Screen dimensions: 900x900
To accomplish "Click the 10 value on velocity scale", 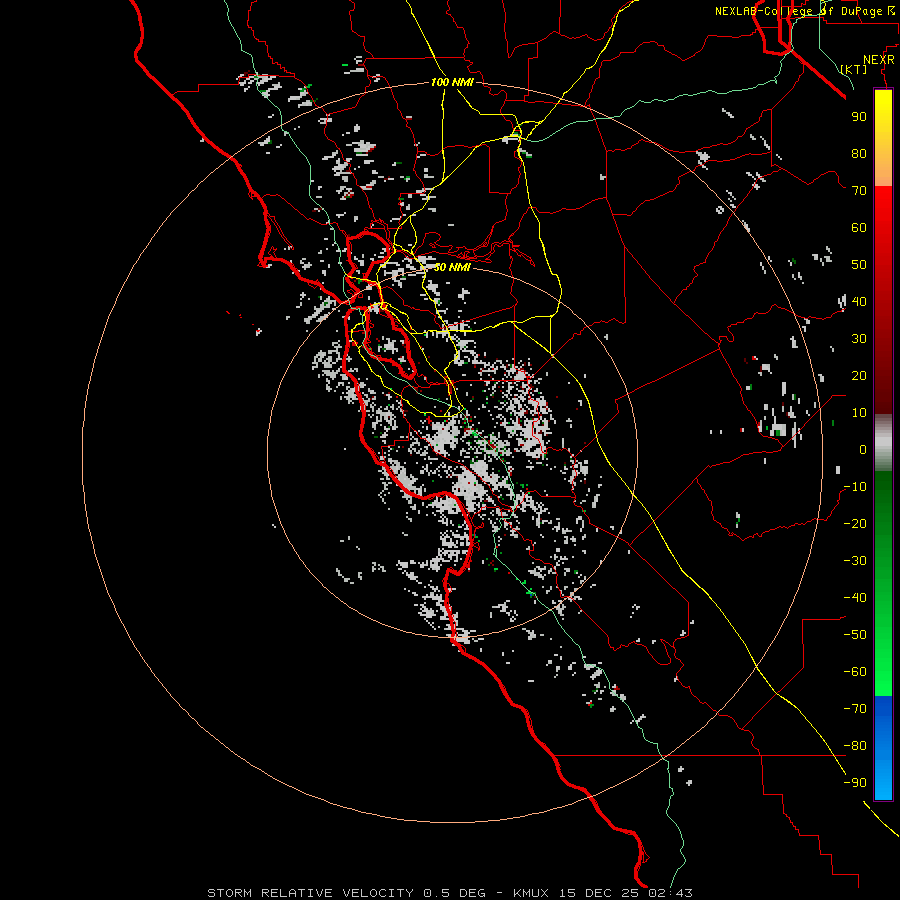I will click(859, 413).
